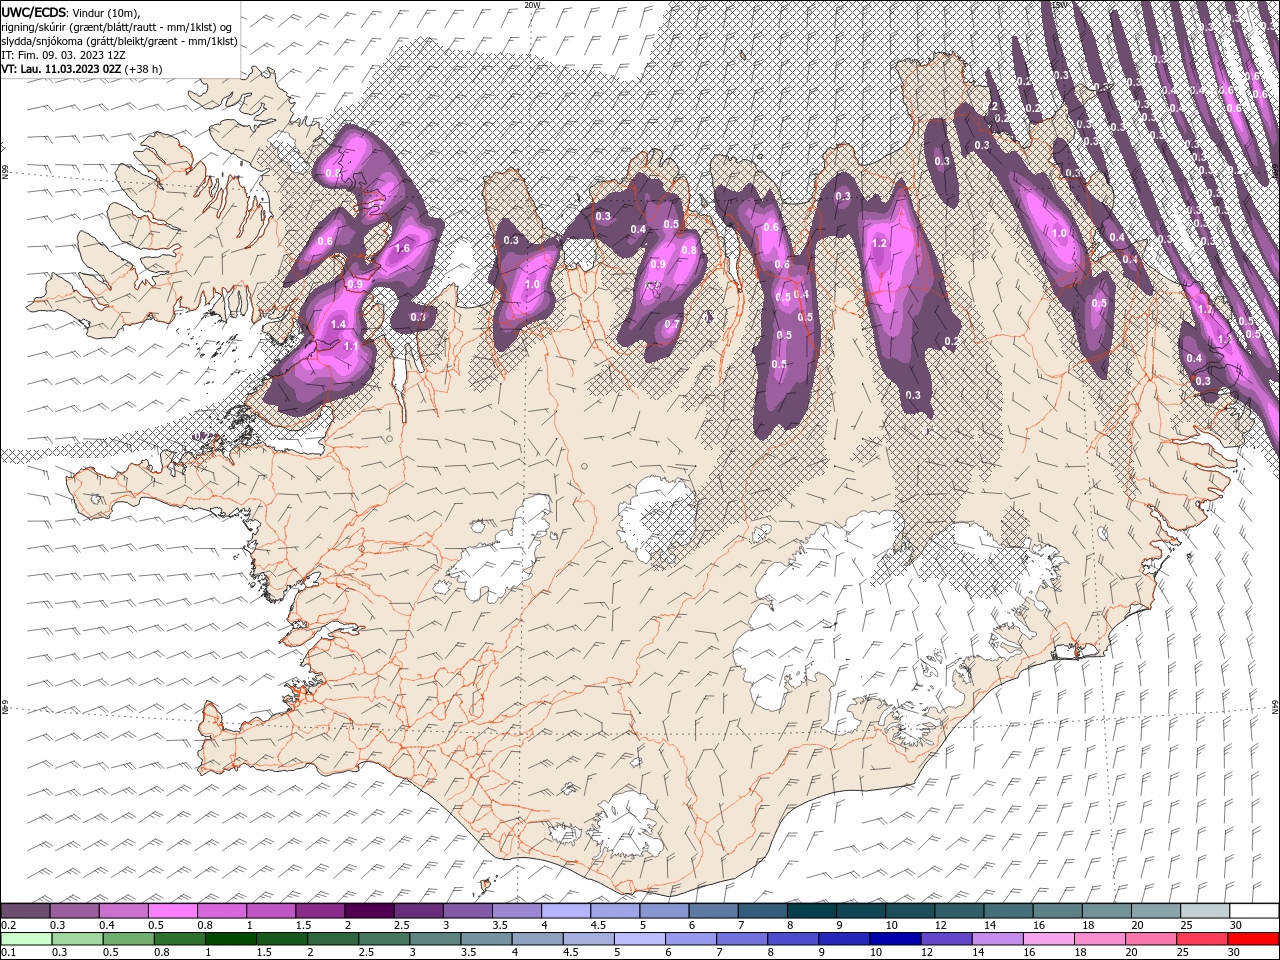1280x960 pixels.
Task: Click the rain legend swatch for 6–7 mm
Action: 691,939
